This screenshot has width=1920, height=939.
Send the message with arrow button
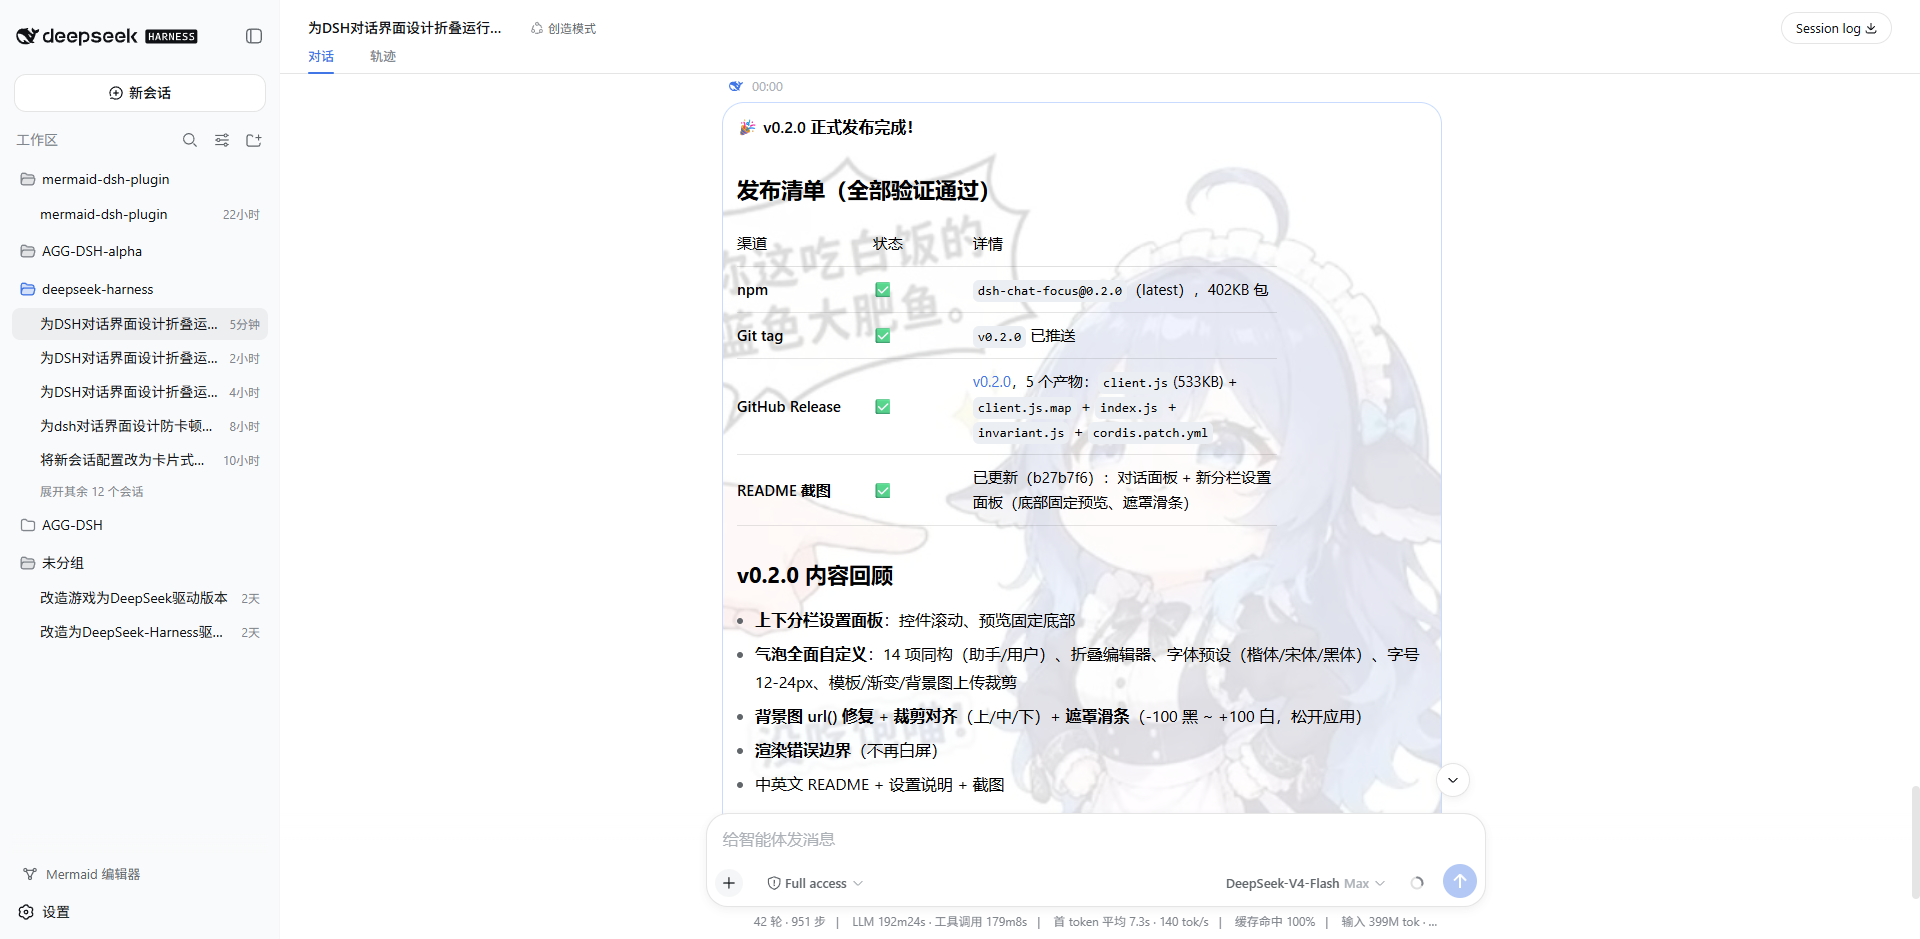[1460, 881]
